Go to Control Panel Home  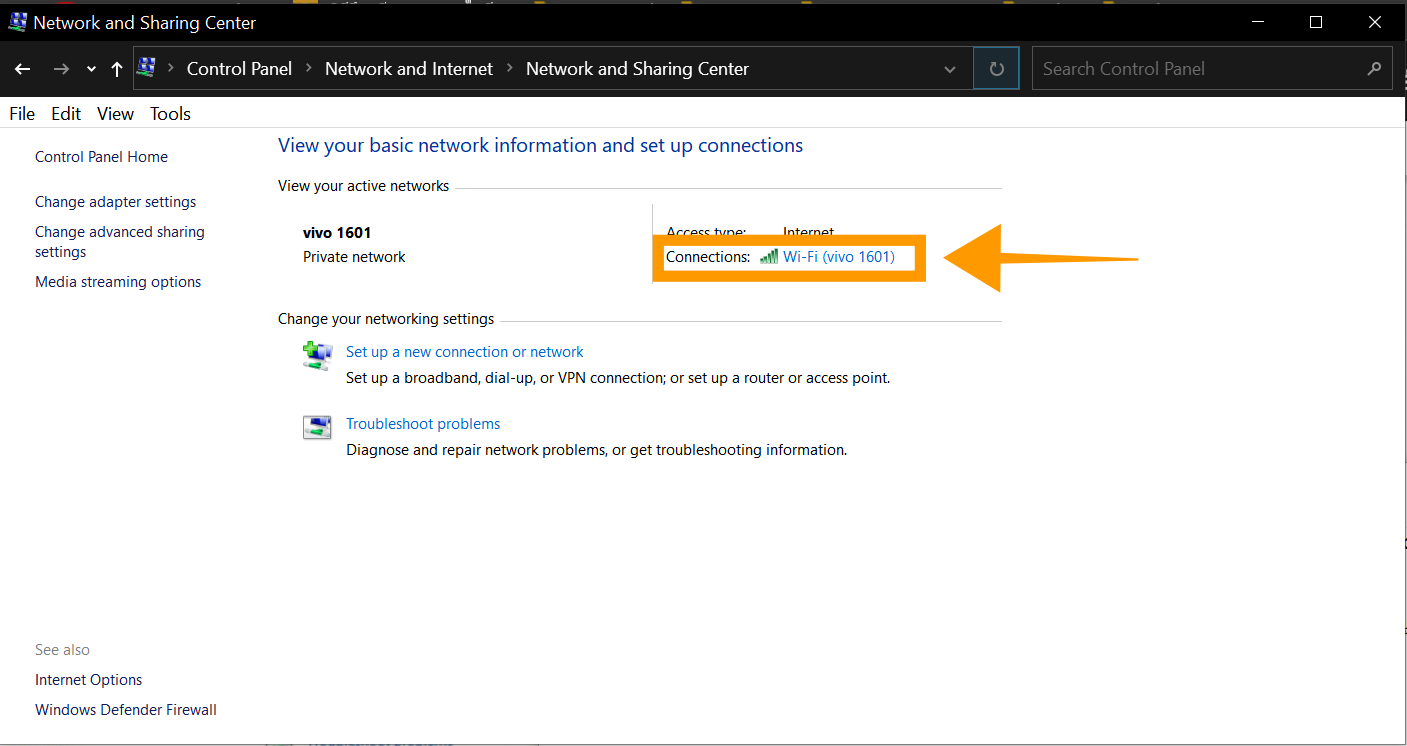coord(101,157)
